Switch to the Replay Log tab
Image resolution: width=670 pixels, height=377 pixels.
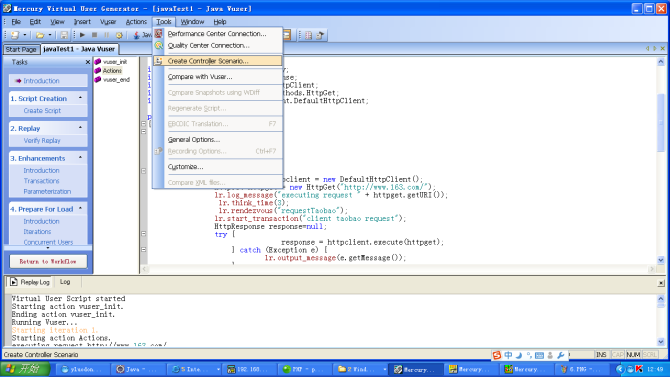click(x=30, y=282)
